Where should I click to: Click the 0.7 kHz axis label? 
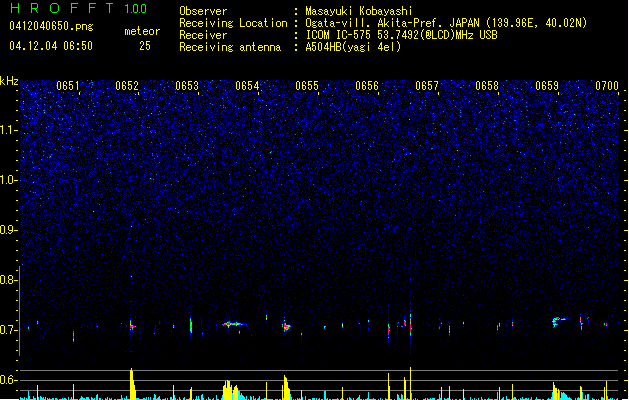9,330
